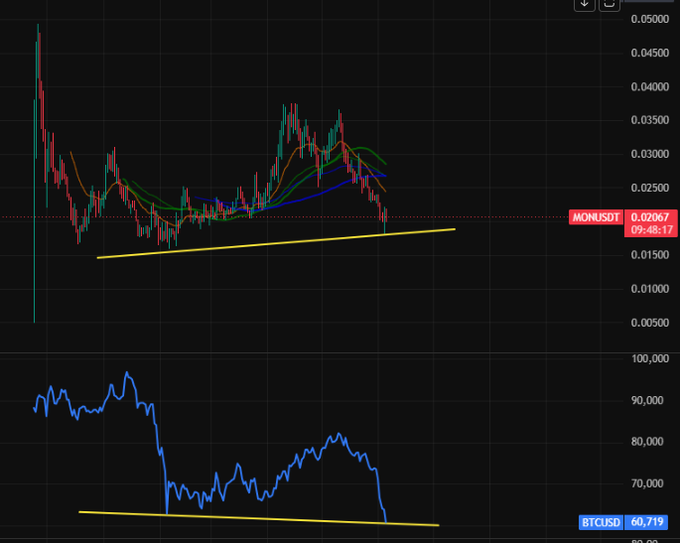Click the 100,000 label on BTC scale

(x=650, y=359)
